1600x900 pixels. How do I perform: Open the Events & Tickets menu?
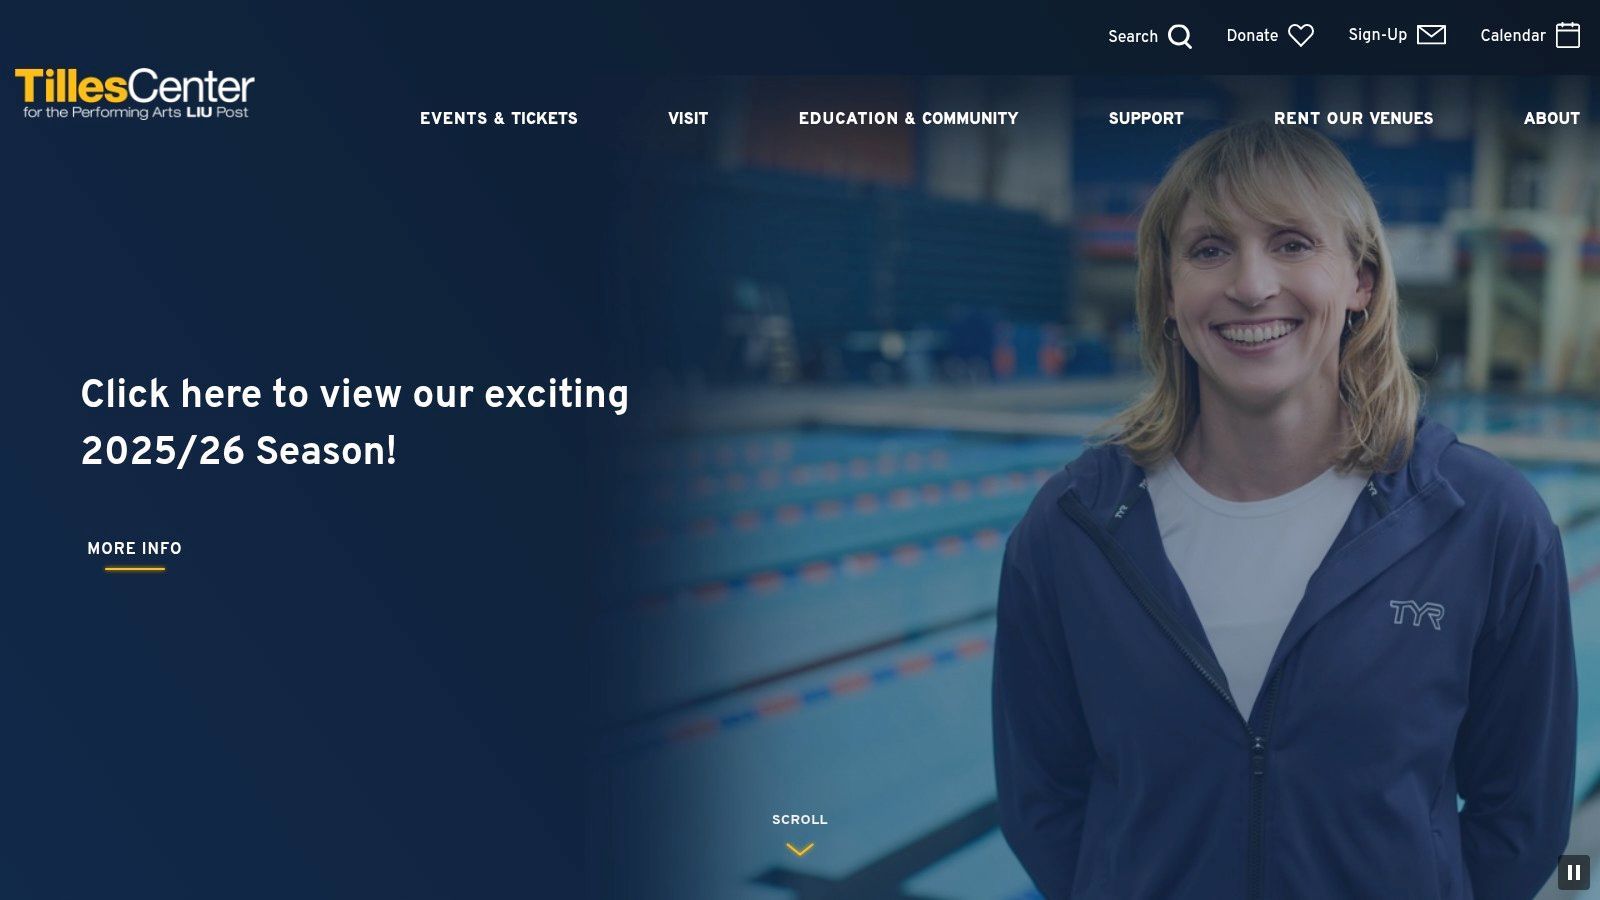(x=499, y=118)
